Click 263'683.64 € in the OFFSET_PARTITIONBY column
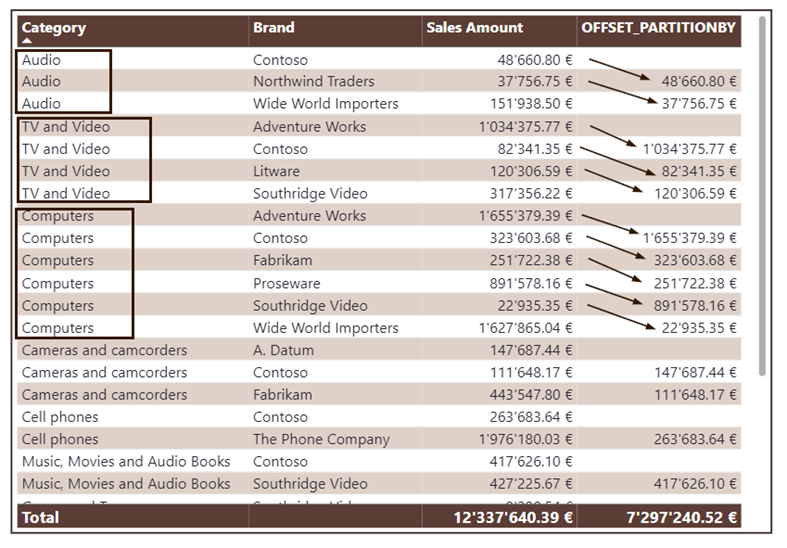787x548 pixels. pos(695,440)
